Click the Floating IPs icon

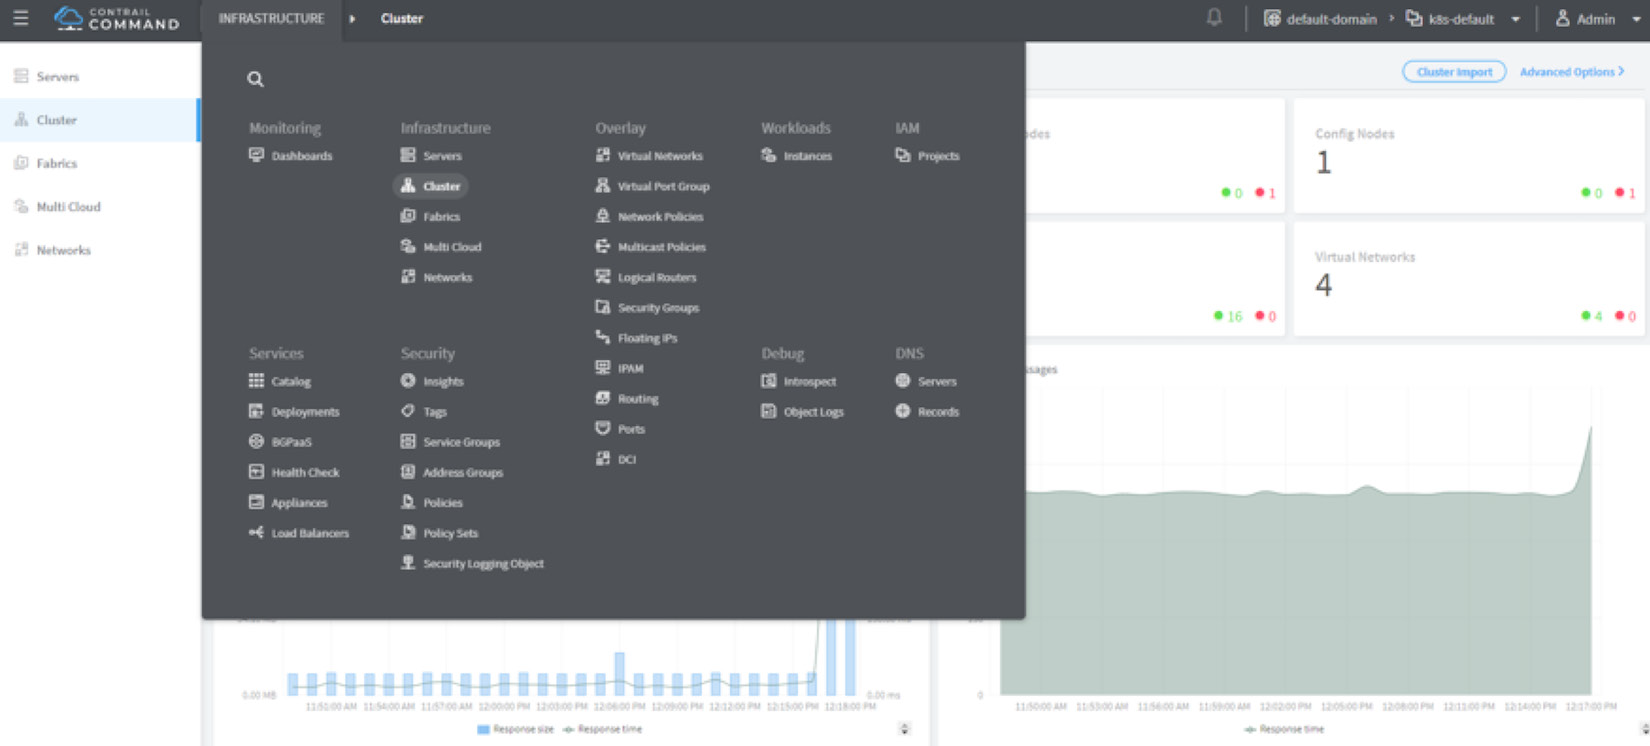603,337
